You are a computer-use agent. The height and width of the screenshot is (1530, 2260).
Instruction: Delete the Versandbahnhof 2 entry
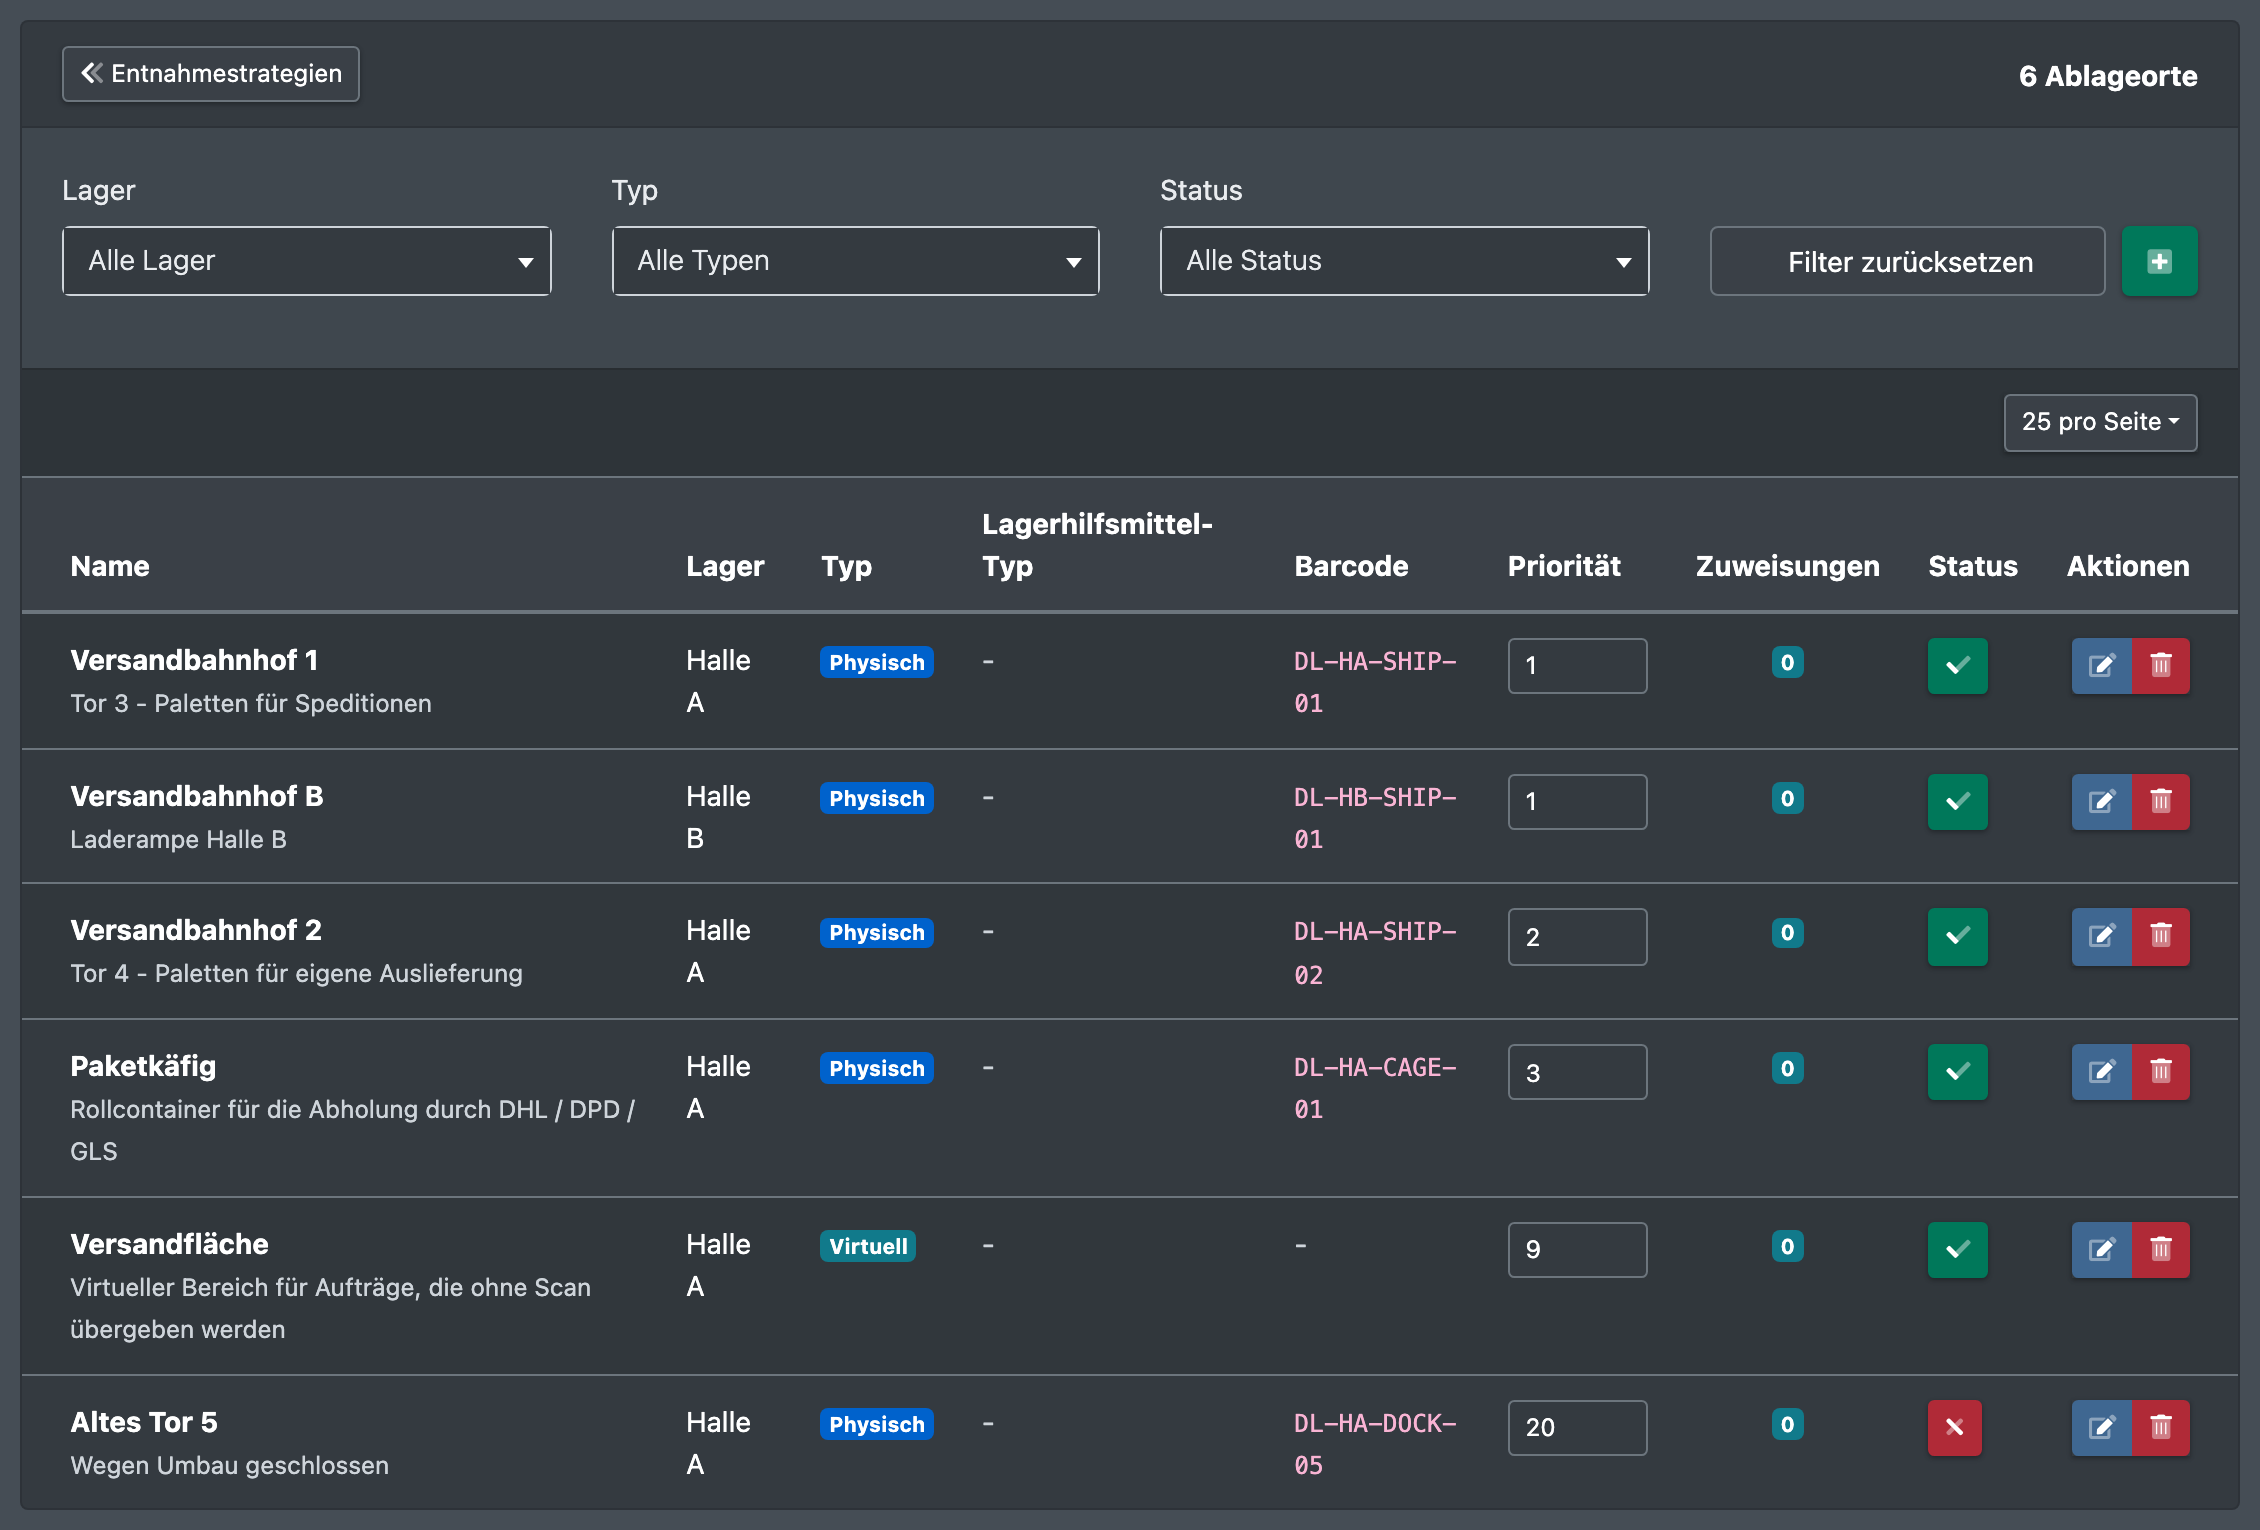(2161, 937)
